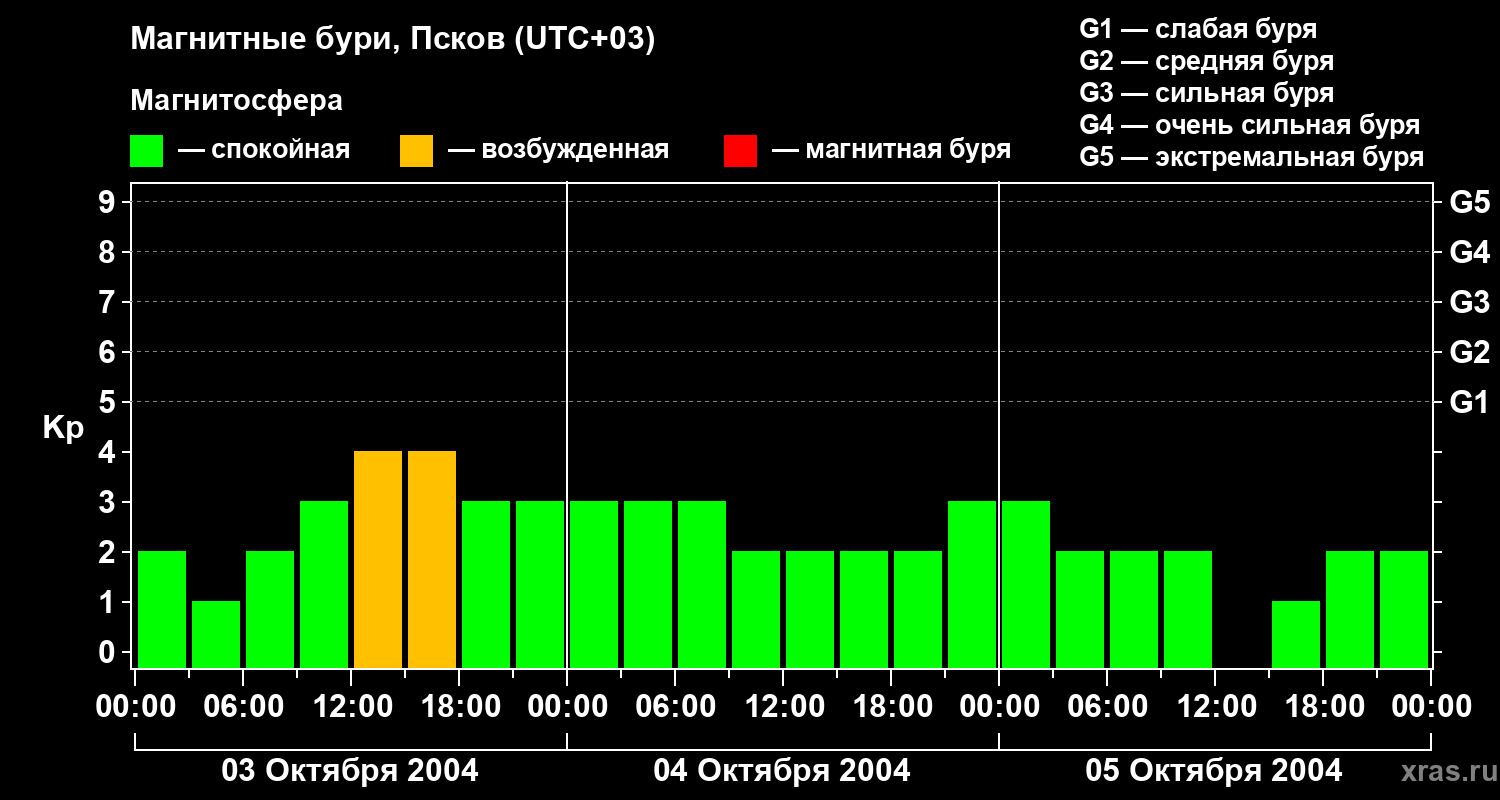Screen dimensions: 1500x800
Task: Click the "G2" scale label beside the chart
Action: click(1469, 352)
